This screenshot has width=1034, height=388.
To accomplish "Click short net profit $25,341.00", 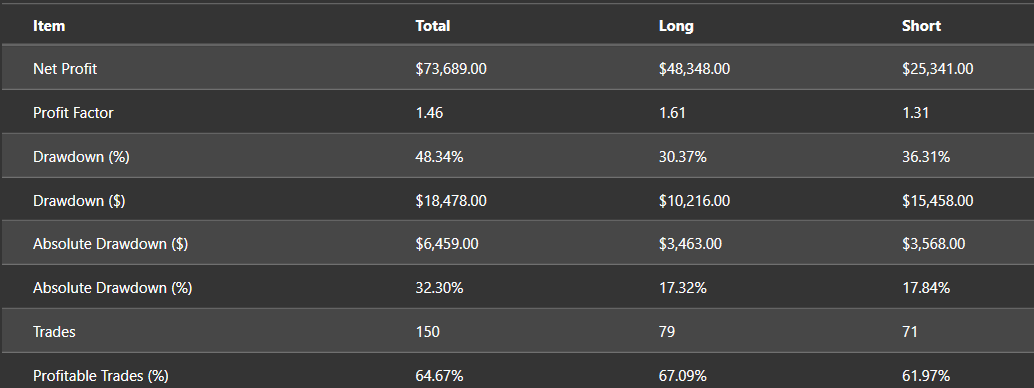I will pos(938,69).
